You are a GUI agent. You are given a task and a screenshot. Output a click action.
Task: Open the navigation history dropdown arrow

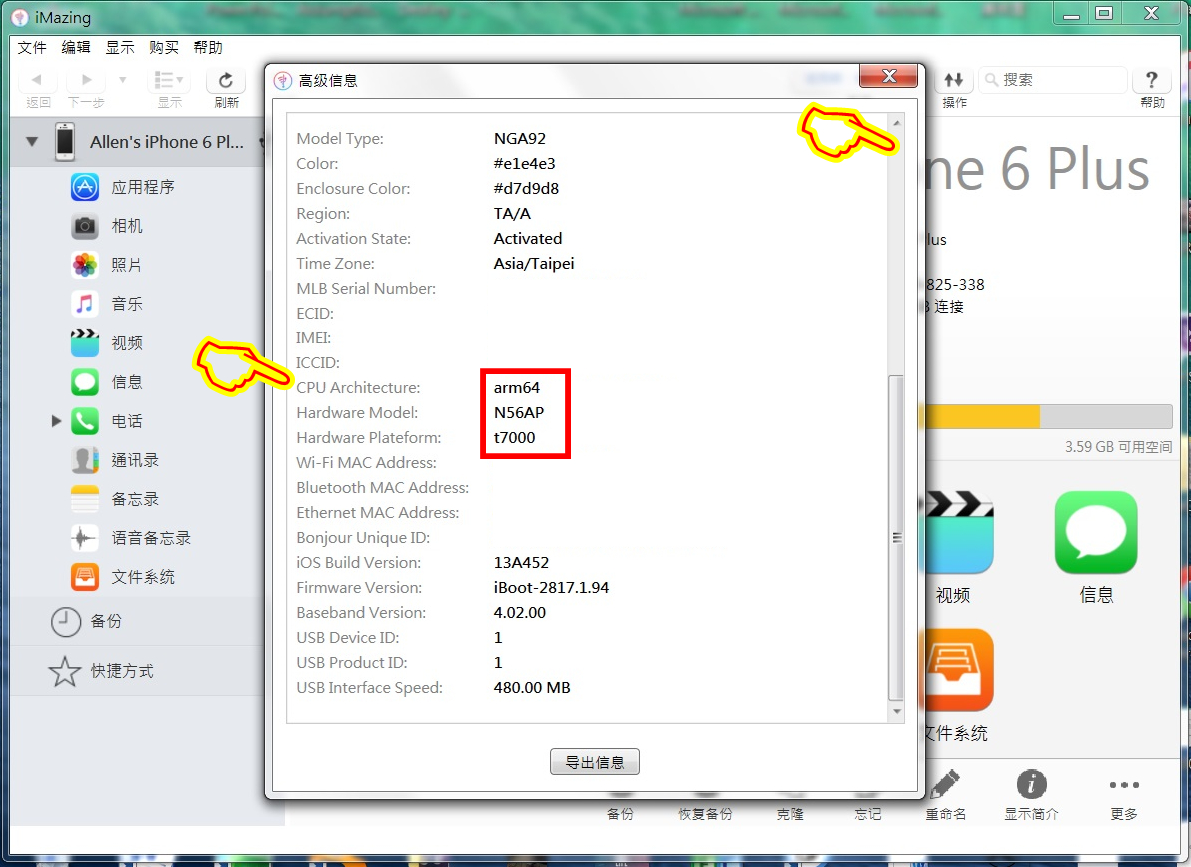pyautogui.click(x=122, y=80)
